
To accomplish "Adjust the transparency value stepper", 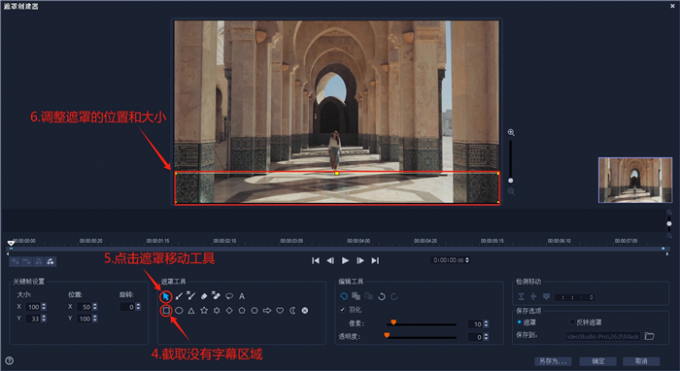I will (x=486, y=337).
